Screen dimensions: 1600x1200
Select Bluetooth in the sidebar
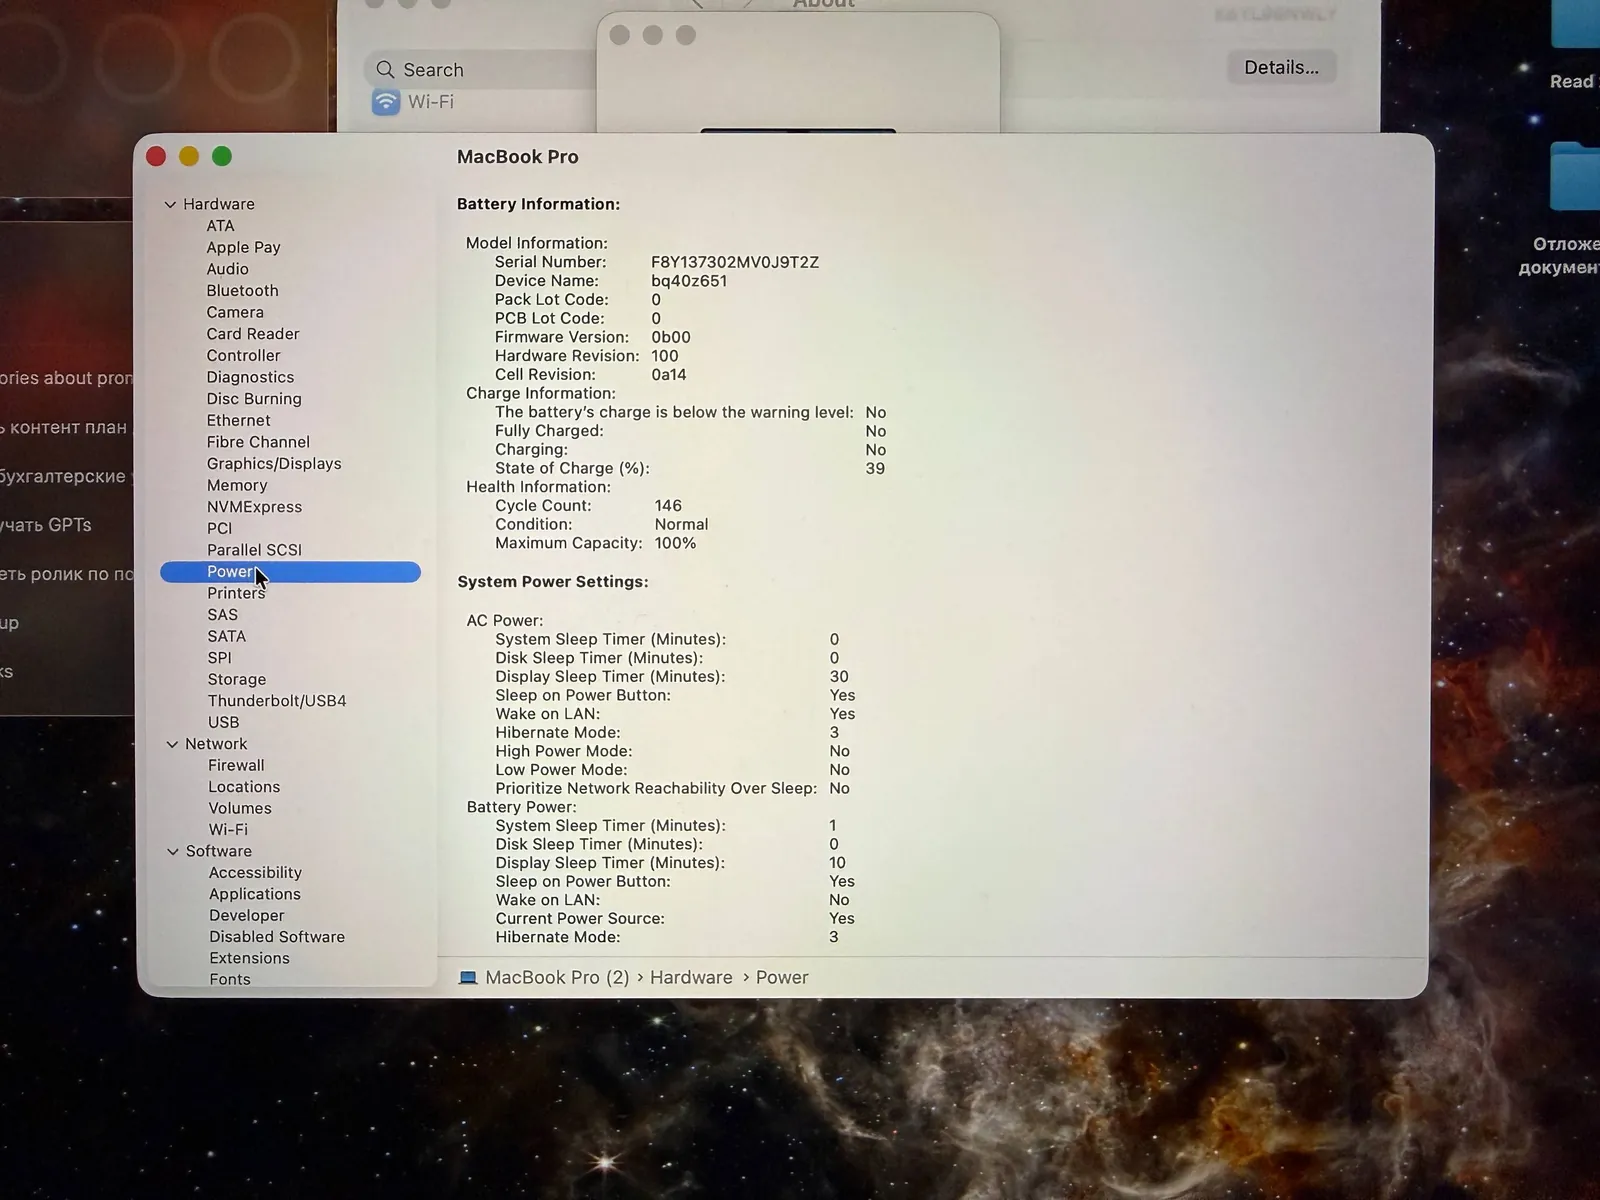click(242, 291)
